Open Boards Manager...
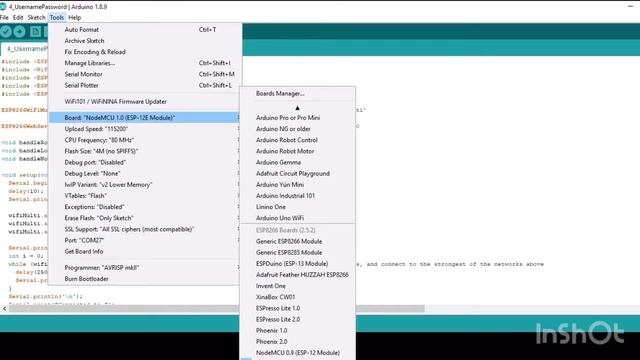Screen dimensions: 640x360 coord(298,93)
